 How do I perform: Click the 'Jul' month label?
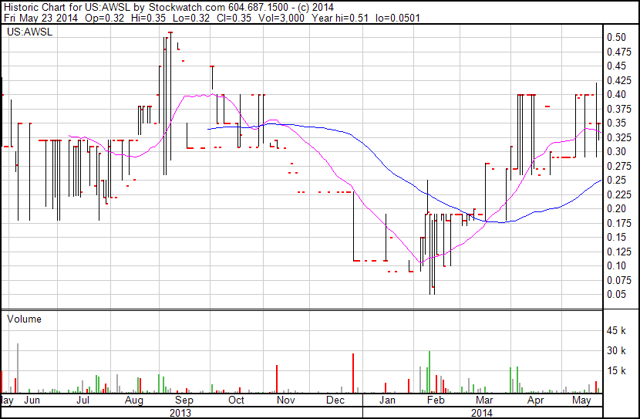(x=83, y=400)
